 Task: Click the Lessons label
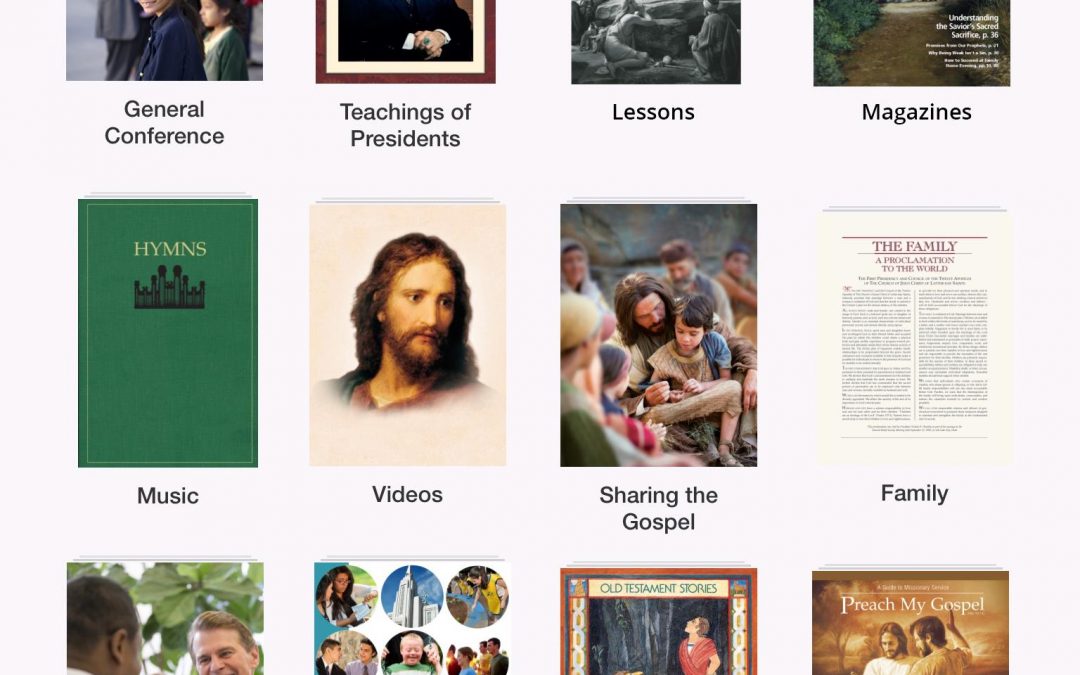point(654,112)
